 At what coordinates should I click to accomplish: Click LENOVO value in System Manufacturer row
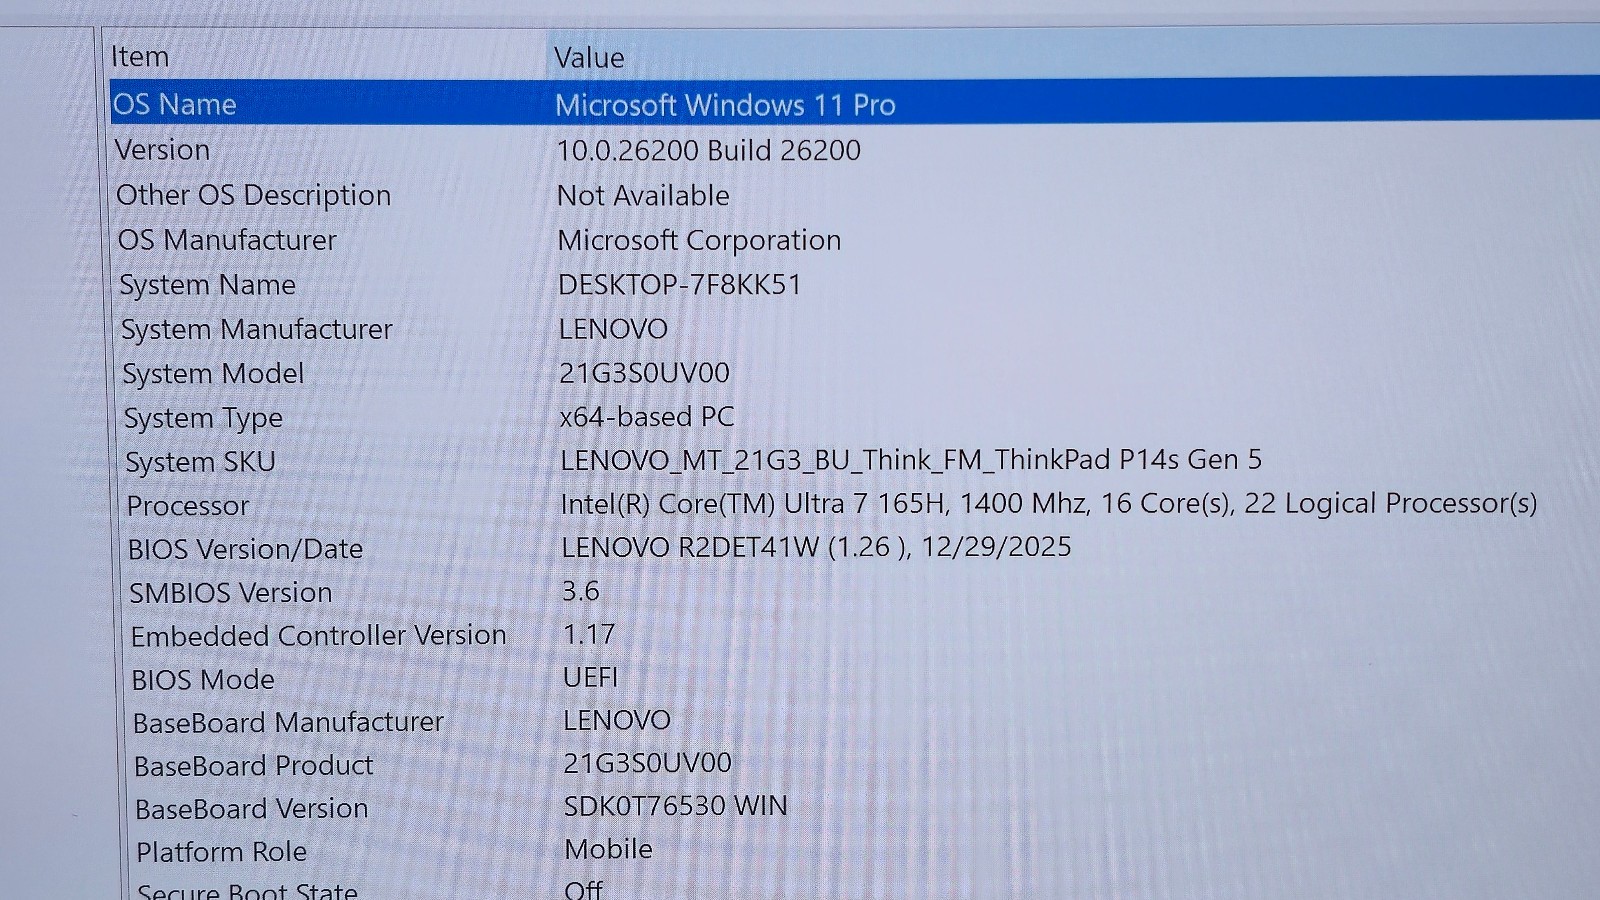coord(613,329)
